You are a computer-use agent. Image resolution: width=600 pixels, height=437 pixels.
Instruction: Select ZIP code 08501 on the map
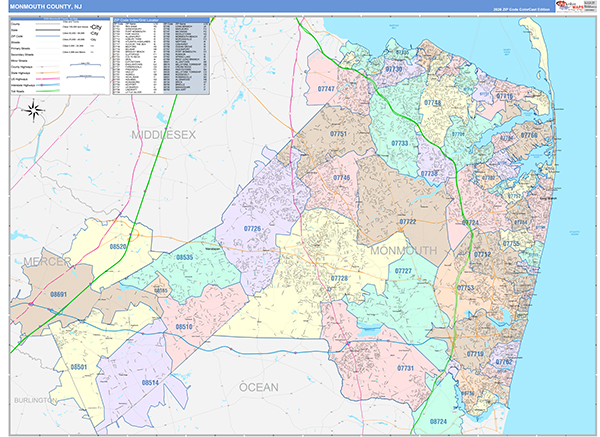[x=78, y=367]
